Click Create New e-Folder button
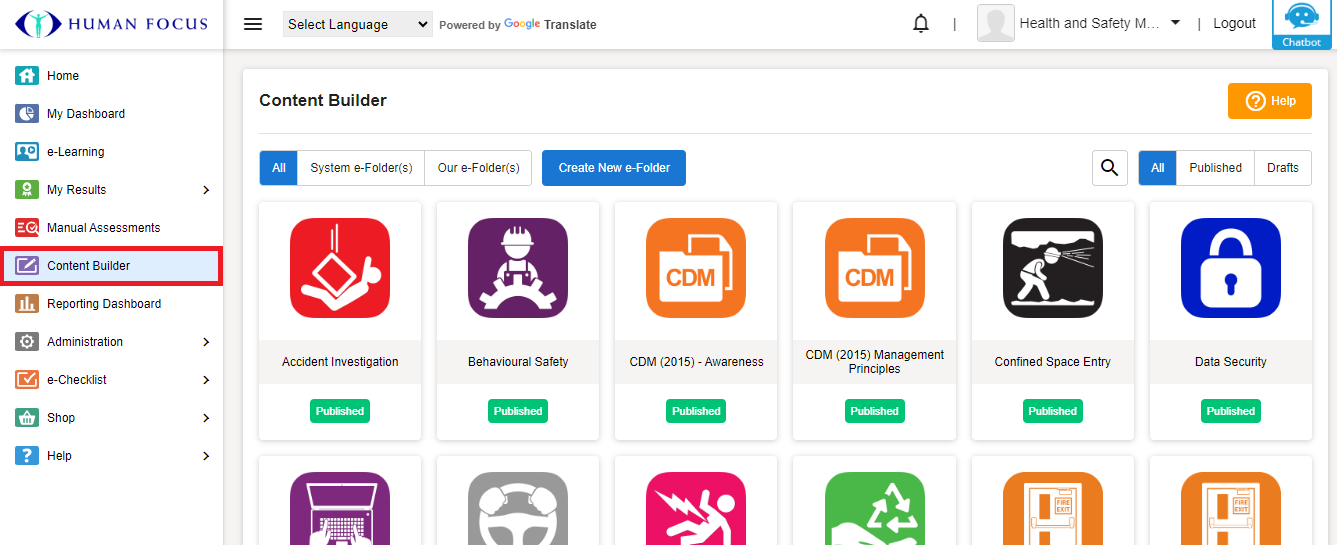 click(x=614, y=168)
